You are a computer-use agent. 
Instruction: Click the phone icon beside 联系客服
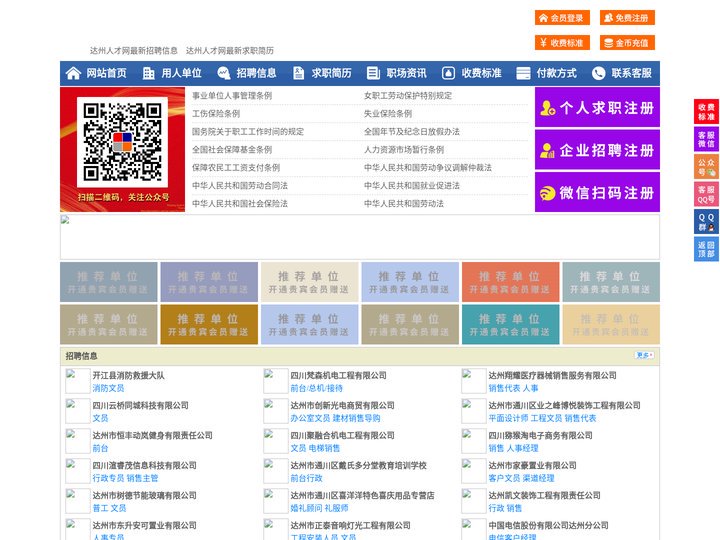tap(598, 73)
